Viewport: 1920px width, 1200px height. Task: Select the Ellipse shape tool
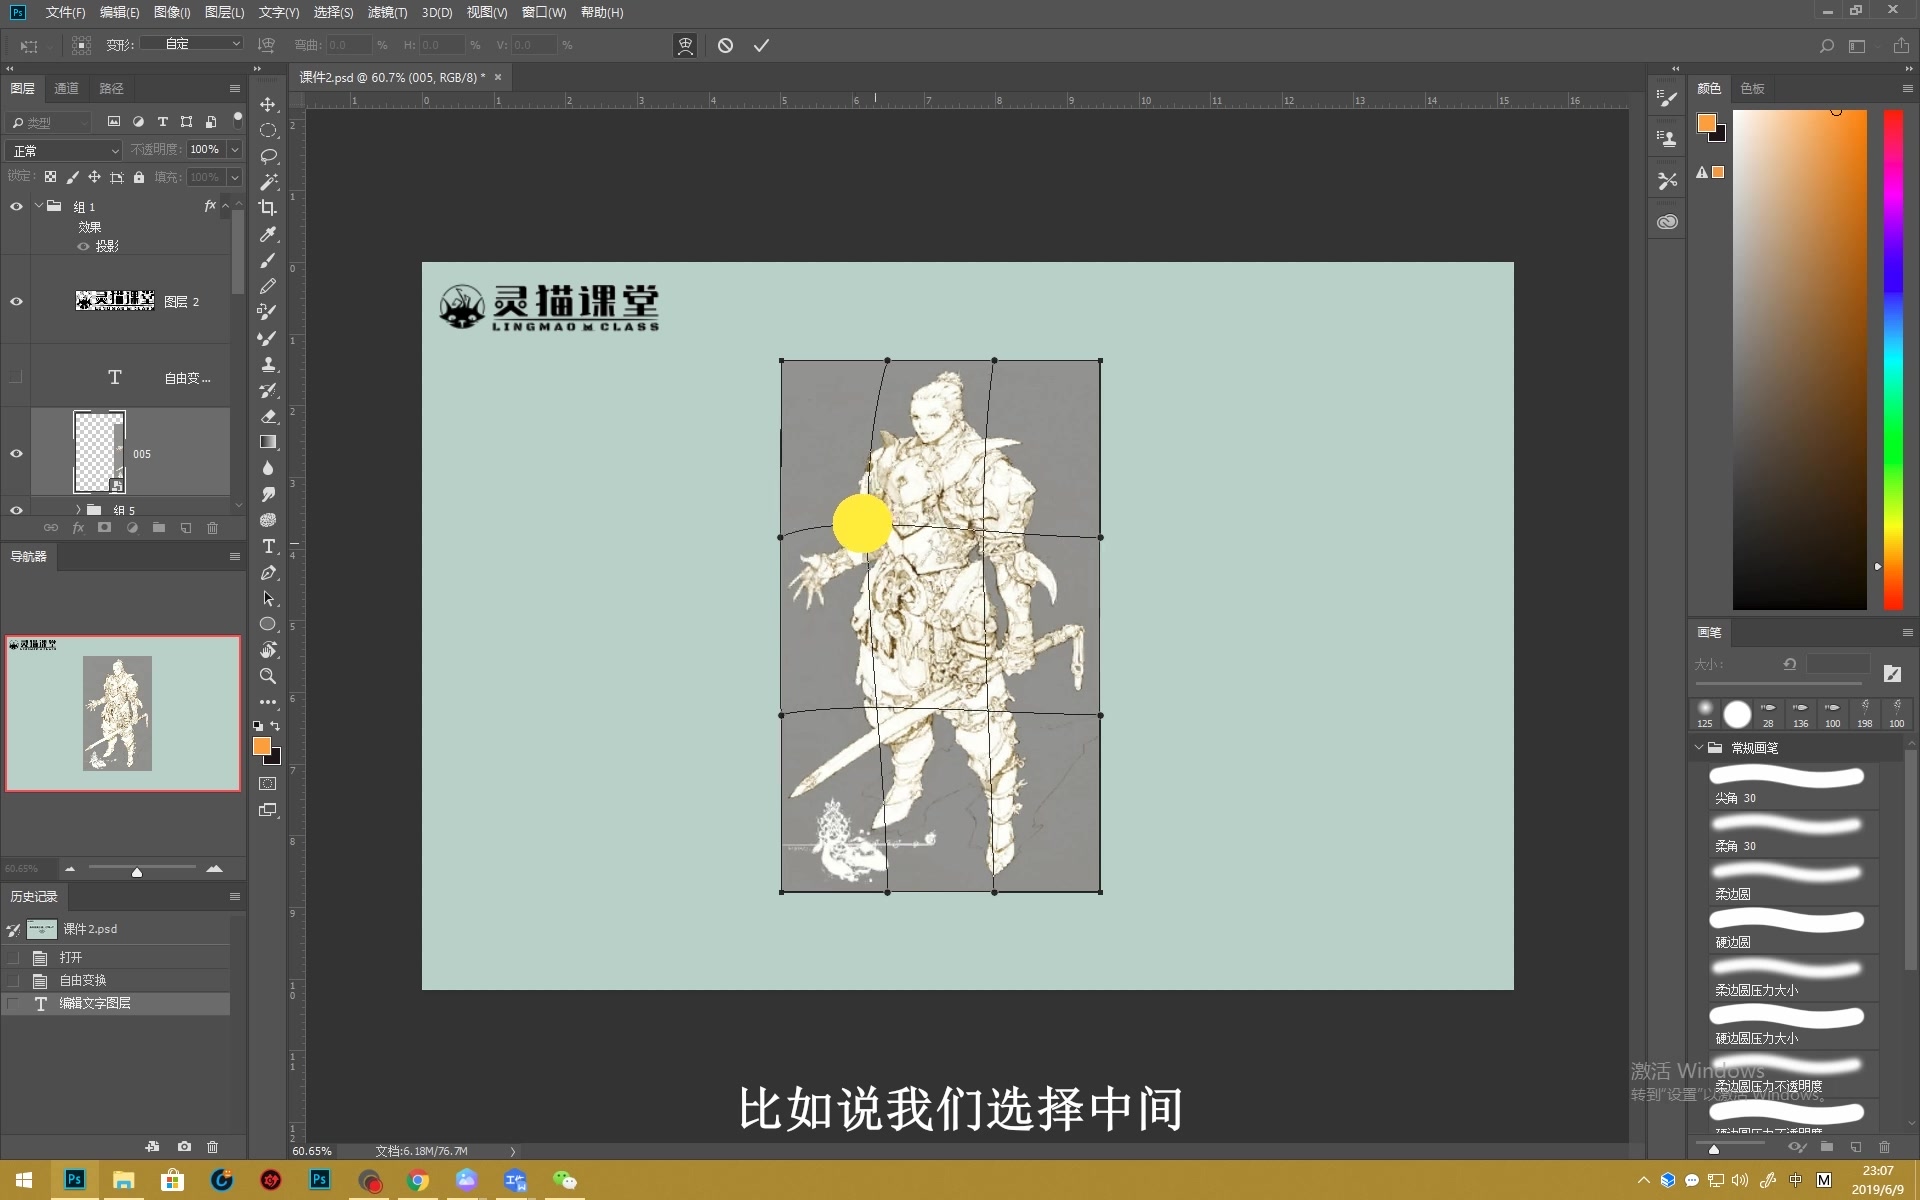pos(268,624)
